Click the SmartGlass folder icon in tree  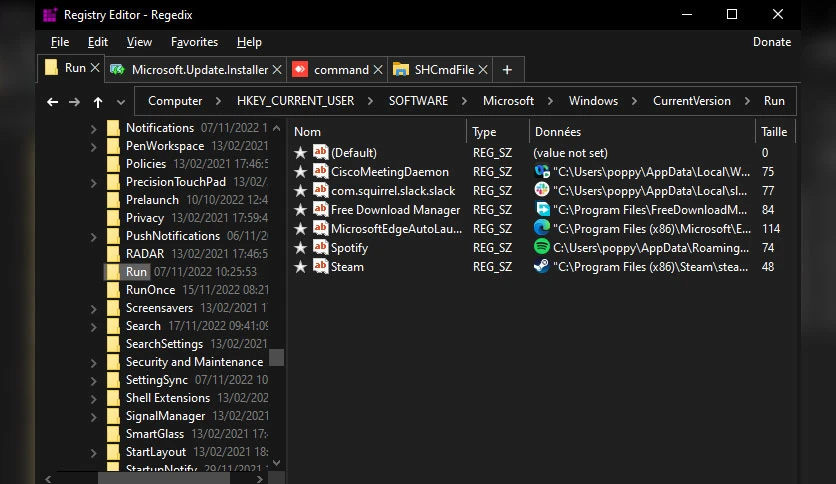(113, 434)
